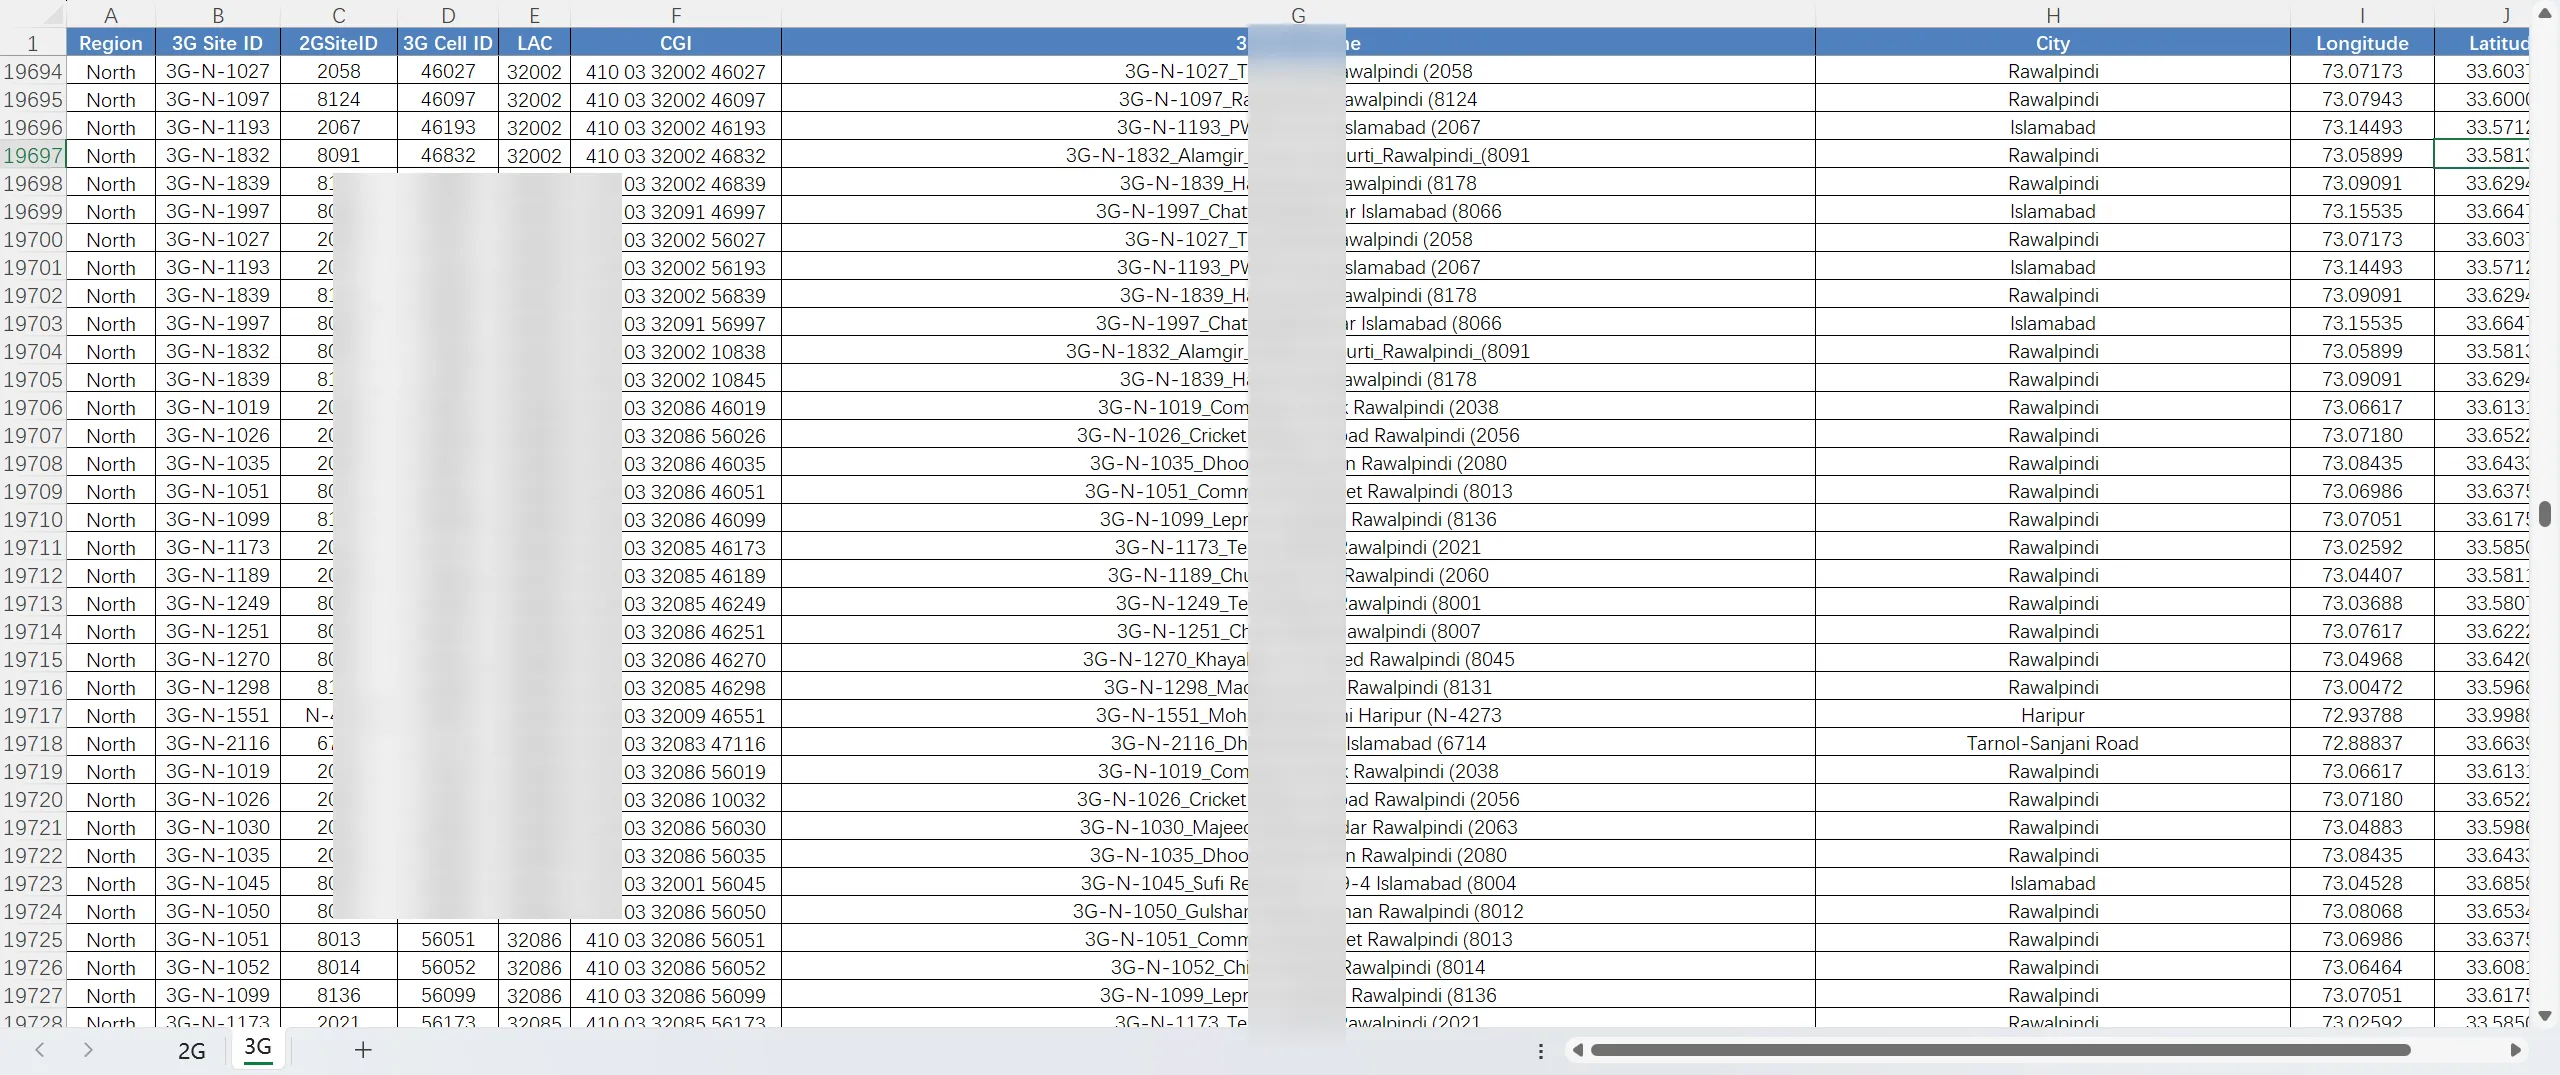Click the vertical scrollbar thumb

2545,513
